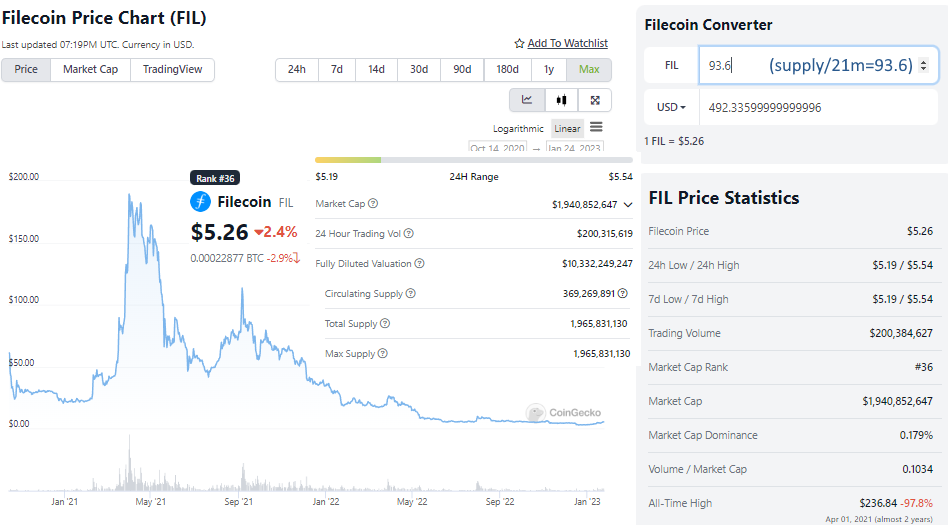This screenshot has width=948, height=525.
Task: Open Max Supply info icon
Action: 383,353
